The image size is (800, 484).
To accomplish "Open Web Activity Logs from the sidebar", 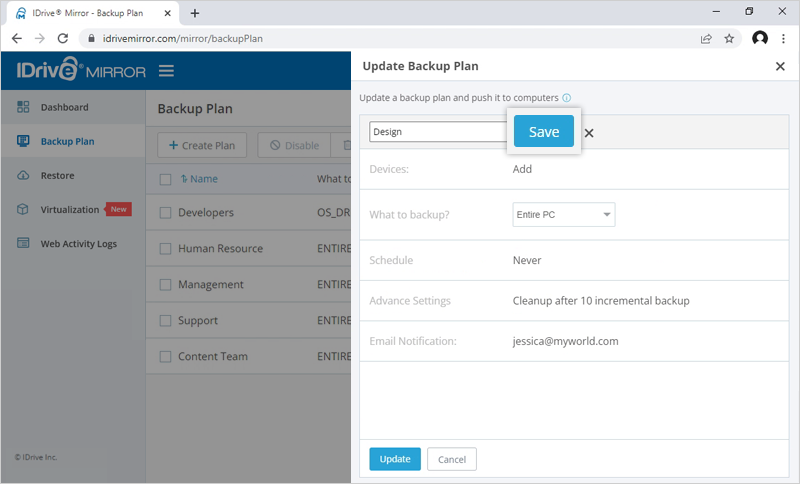I will (78, 243).
